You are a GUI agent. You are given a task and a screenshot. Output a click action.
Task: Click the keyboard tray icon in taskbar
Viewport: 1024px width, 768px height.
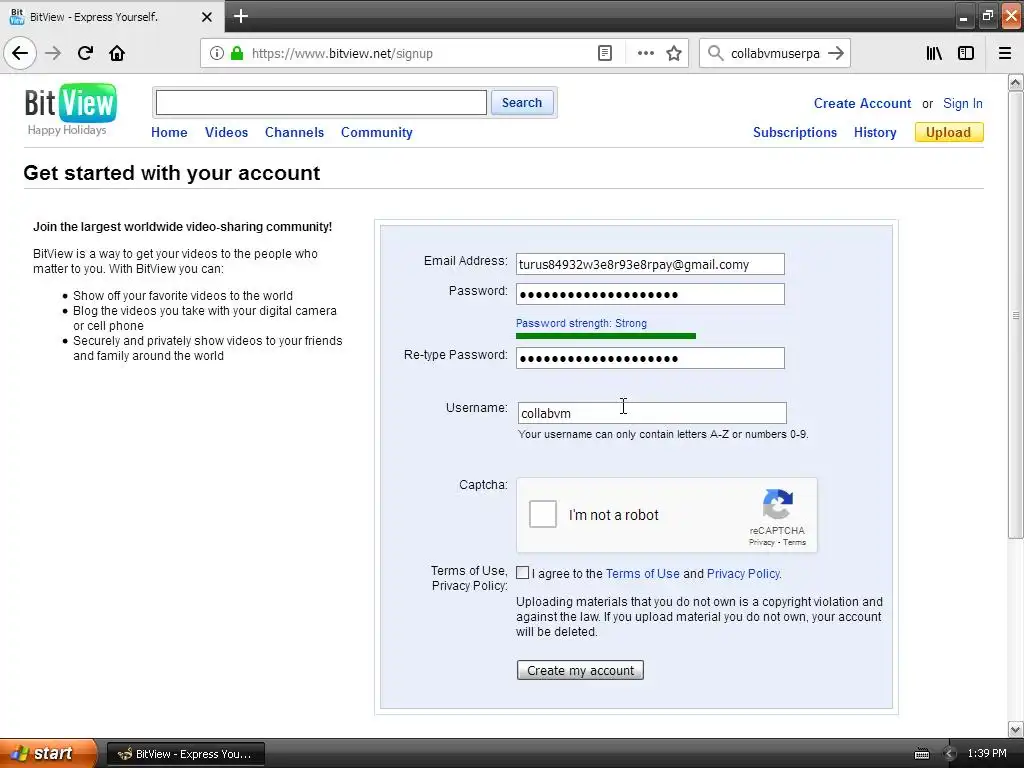pyautogui.click(x=921, y=754)
